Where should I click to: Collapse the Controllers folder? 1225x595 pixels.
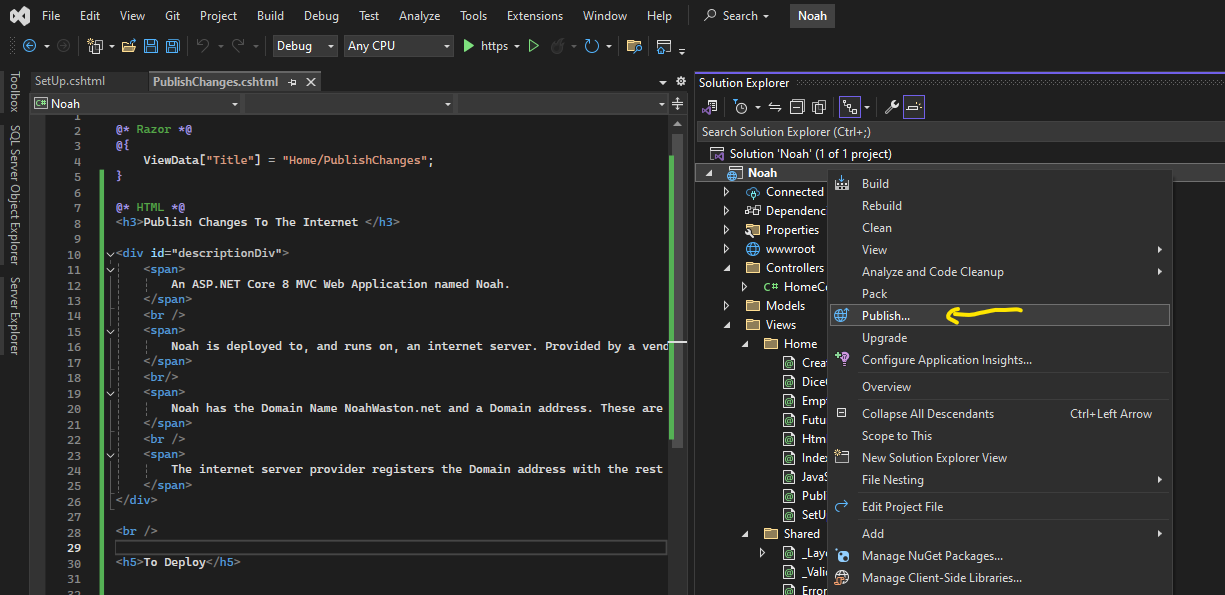[728, 268]
